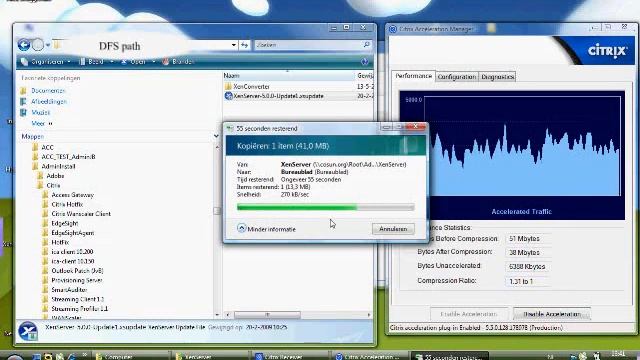Click the horizontal scrollbar under the file list

point(267,315)
